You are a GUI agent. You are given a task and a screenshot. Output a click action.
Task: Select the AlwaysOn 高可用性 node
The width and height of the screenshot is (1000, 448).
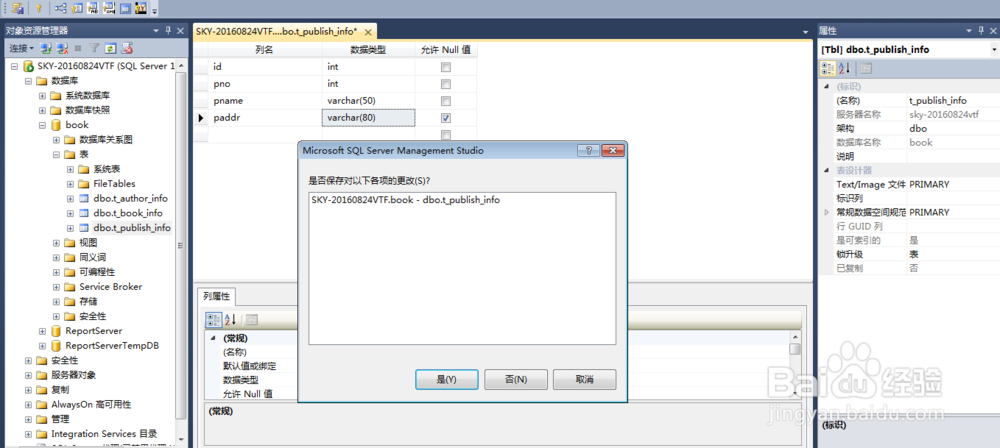coord(91,405)
